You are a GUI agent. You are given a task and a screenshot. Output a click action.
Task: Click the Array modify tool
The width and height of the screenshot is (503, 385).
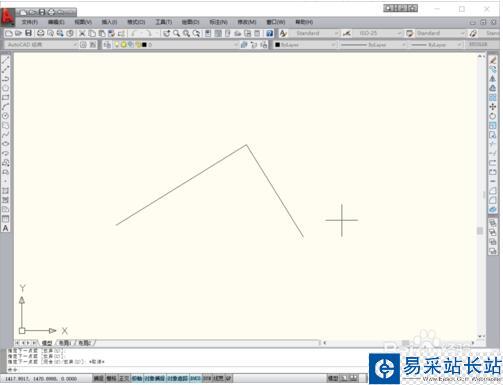(493, 98)
